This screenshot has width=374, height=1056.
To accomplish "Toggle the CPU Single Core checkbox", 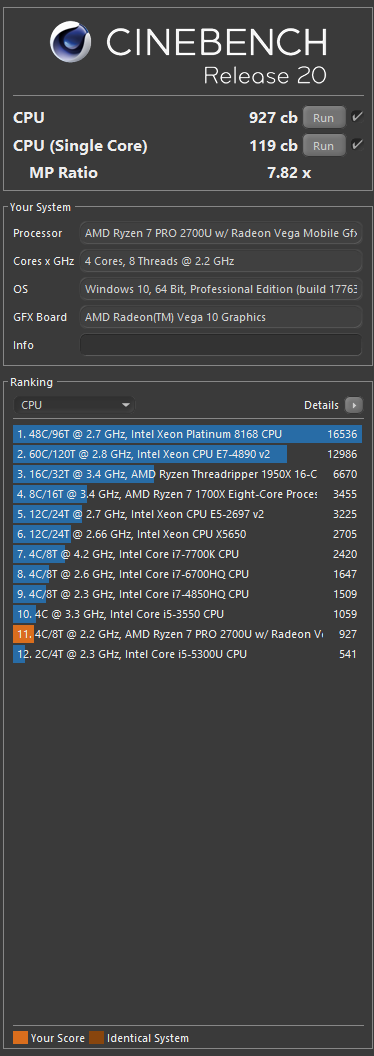I will [x=357, y=145].
